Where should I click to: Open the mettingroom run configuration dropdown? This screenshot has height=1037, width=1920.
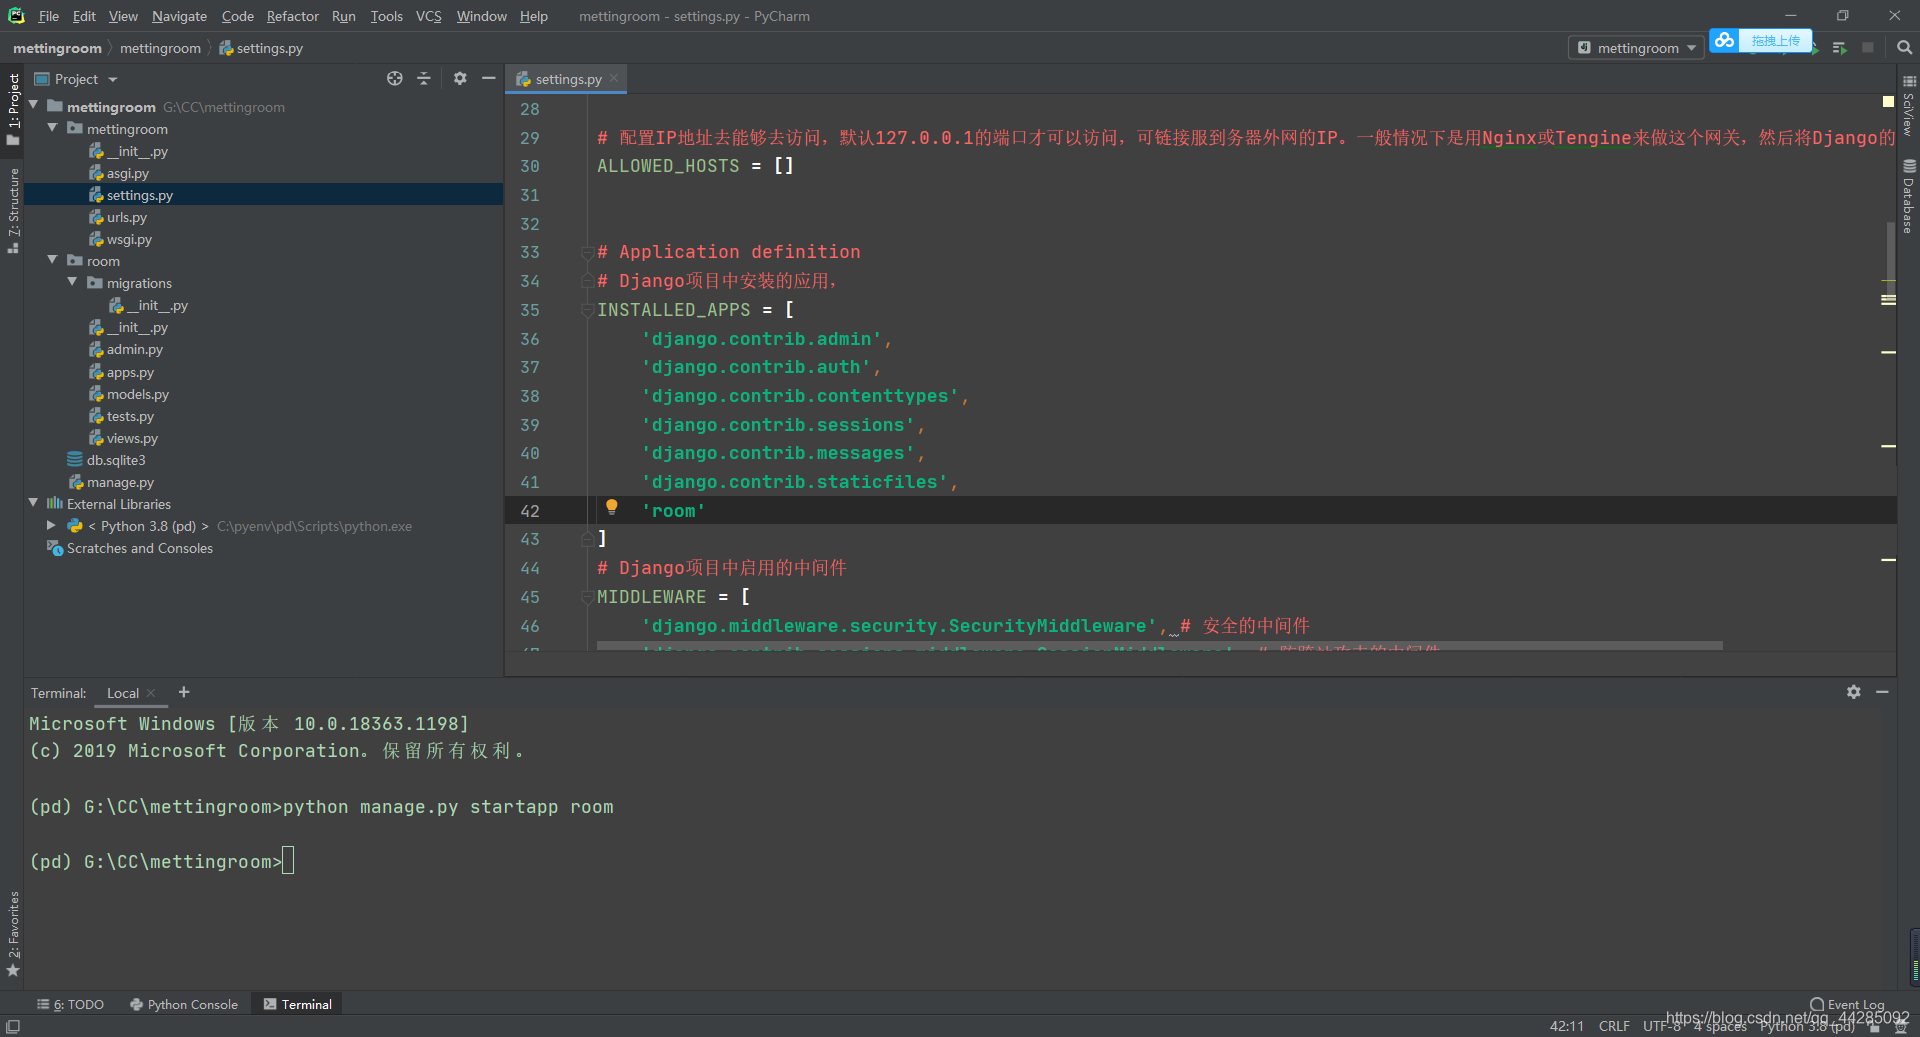pos(1636,47)
